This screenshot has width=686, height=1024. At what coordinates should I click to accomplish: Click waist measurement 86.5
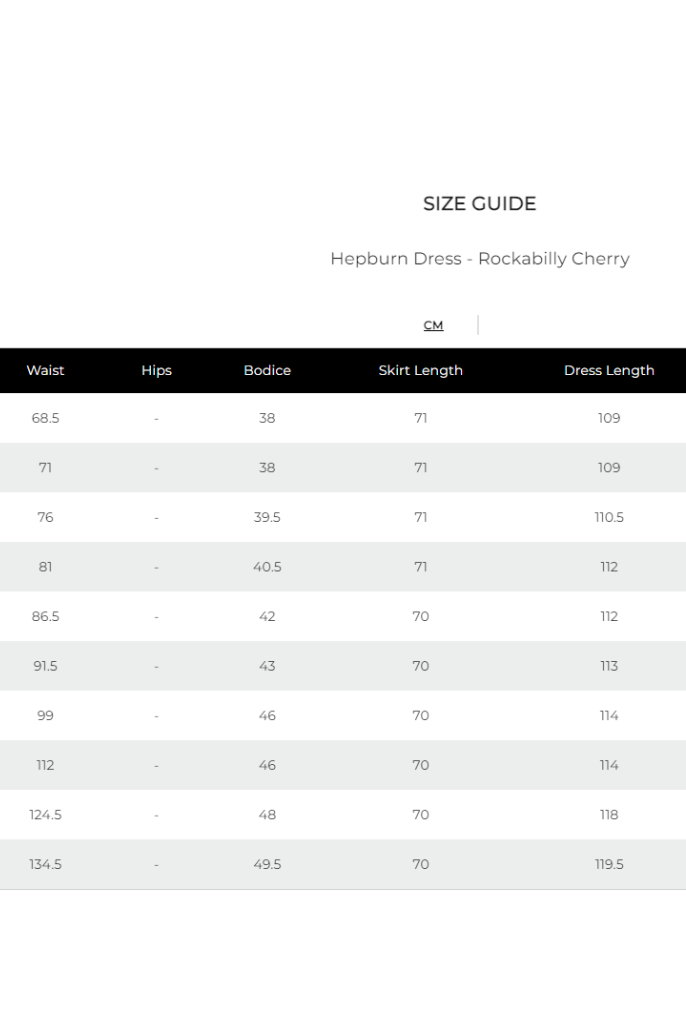45,616
